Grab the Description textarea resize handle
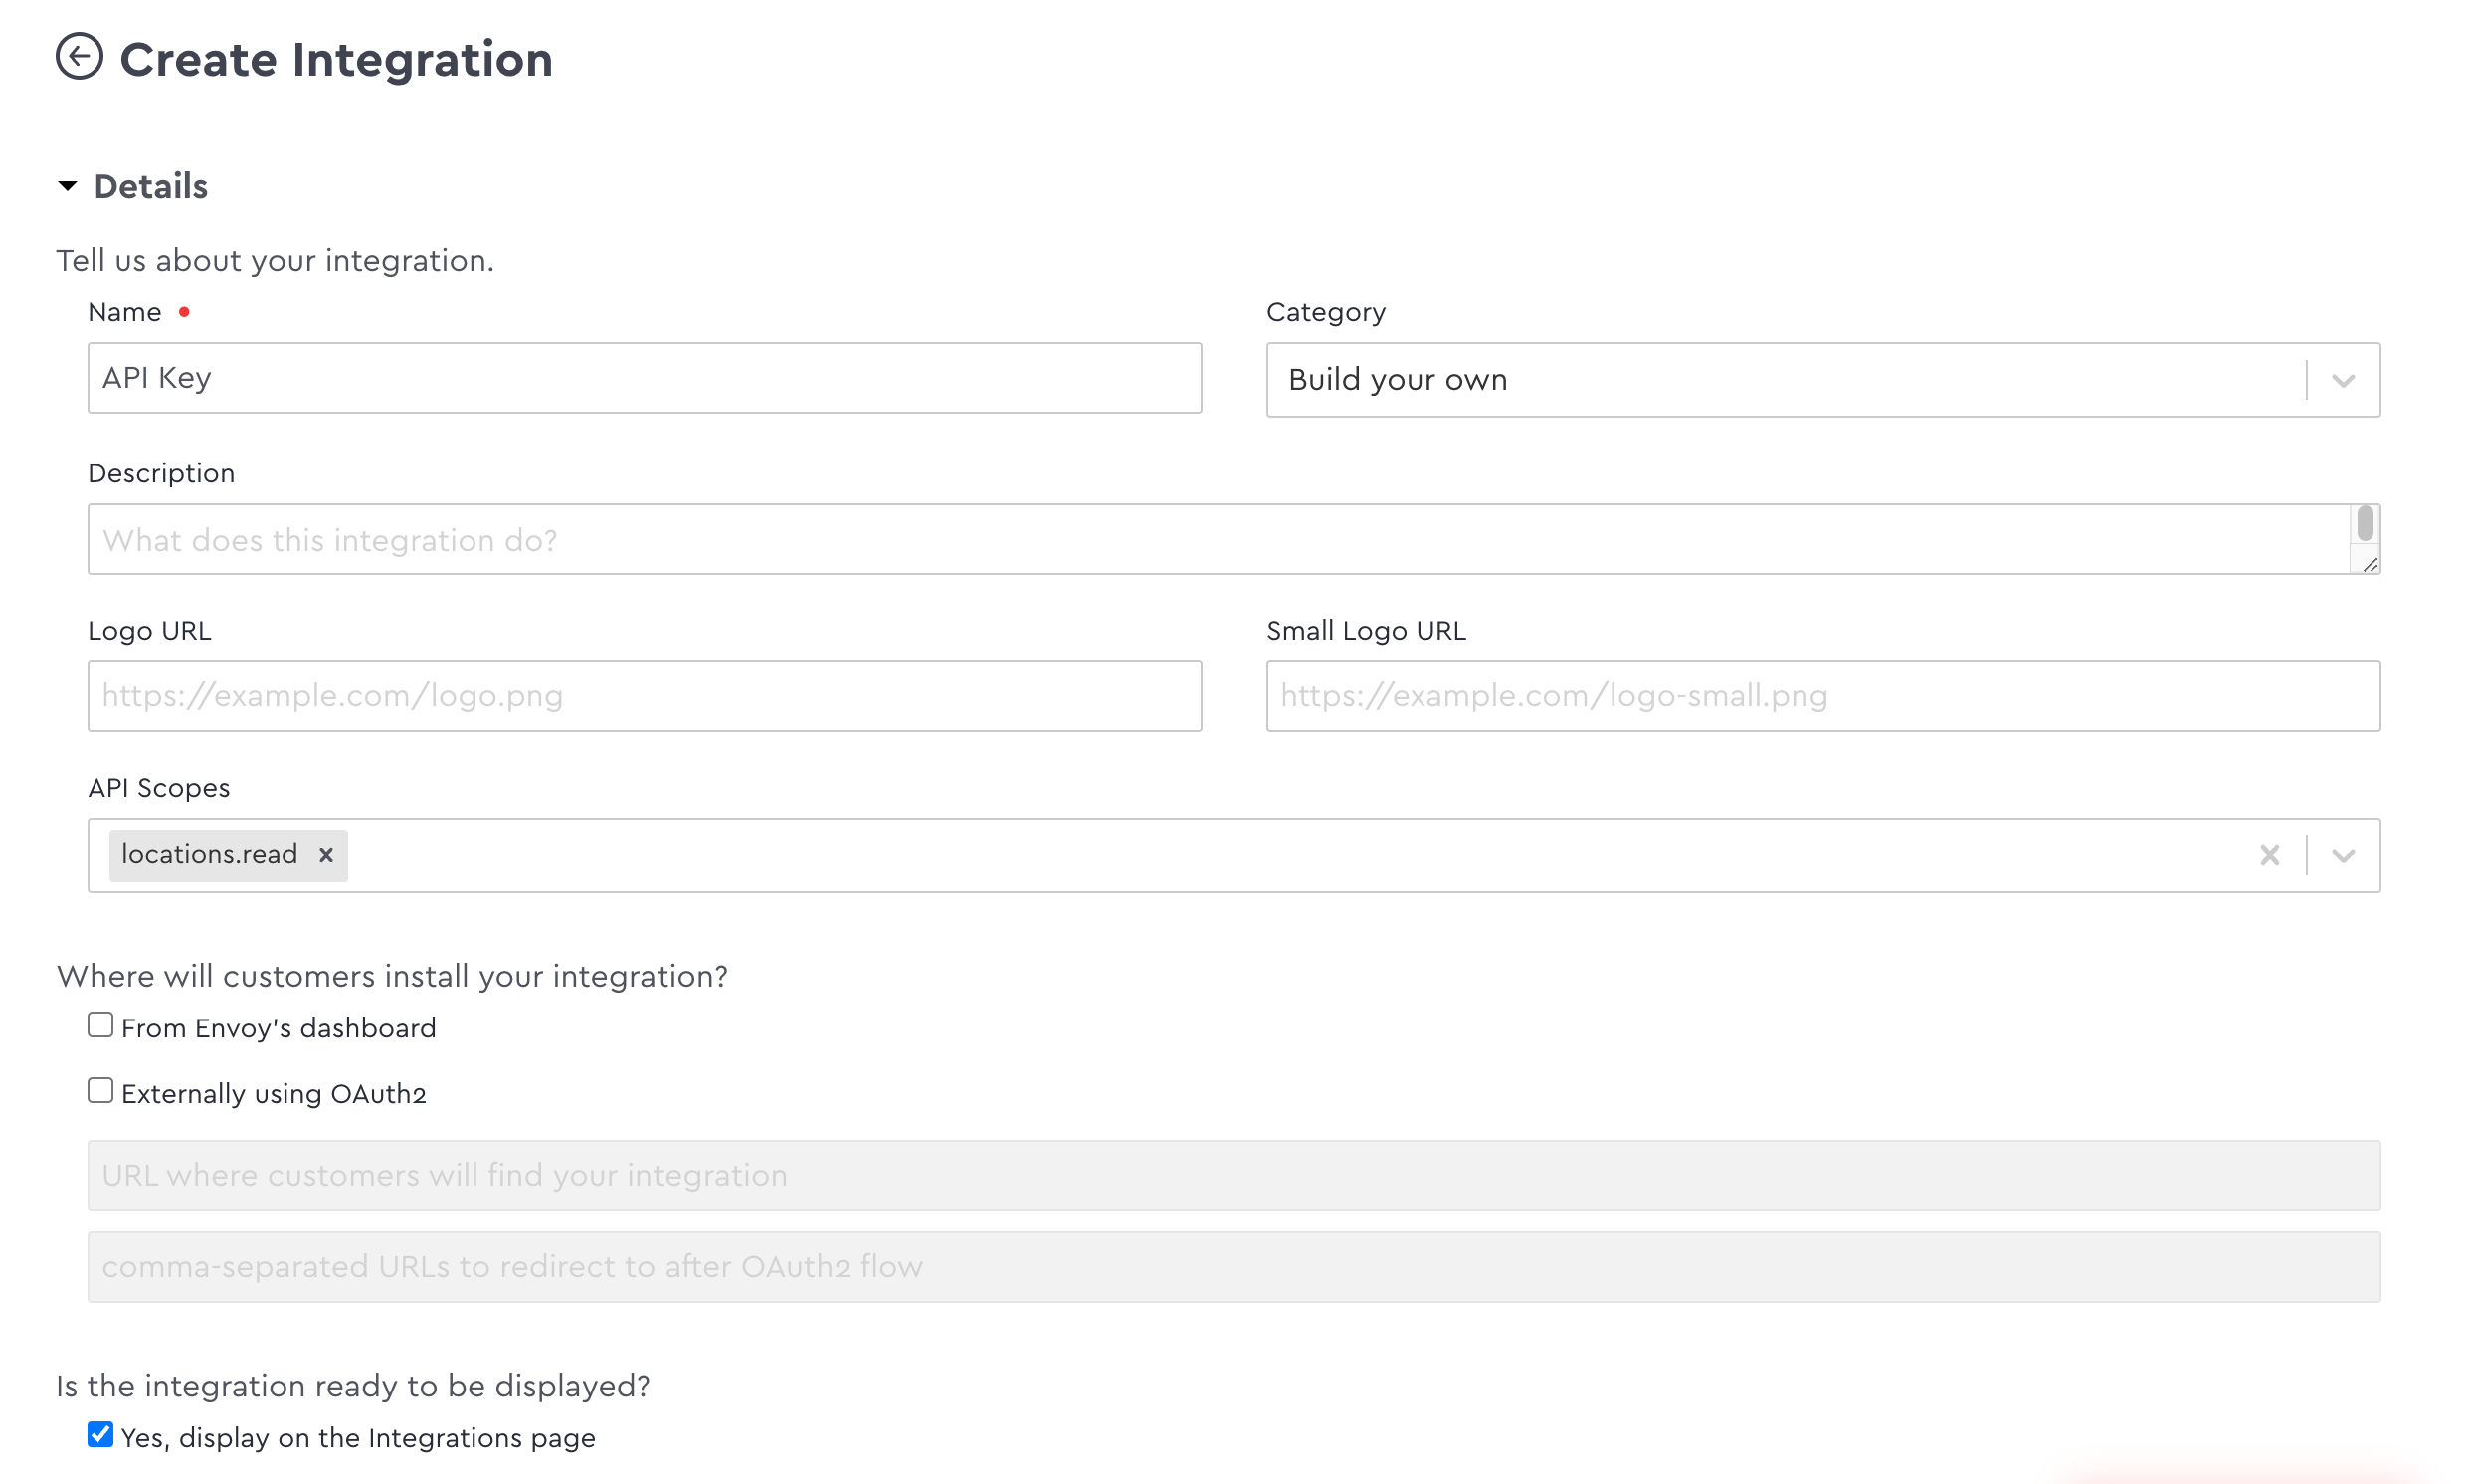Viewport: 2467px width, 1484px height. [2369, 565]
